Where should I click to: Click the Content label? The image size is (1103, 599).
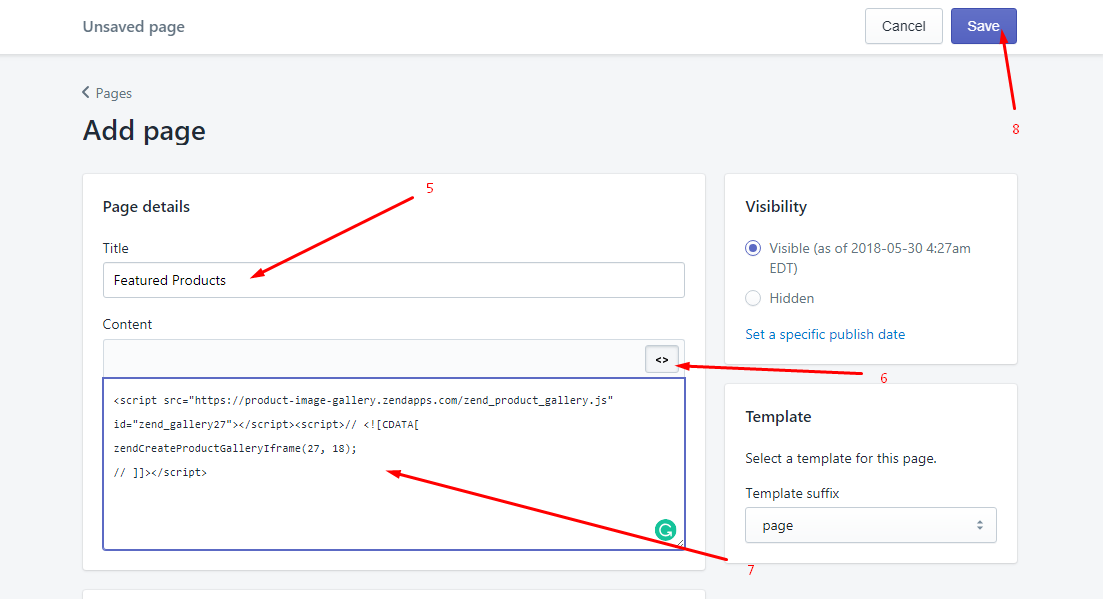click(x=127, y=324)
